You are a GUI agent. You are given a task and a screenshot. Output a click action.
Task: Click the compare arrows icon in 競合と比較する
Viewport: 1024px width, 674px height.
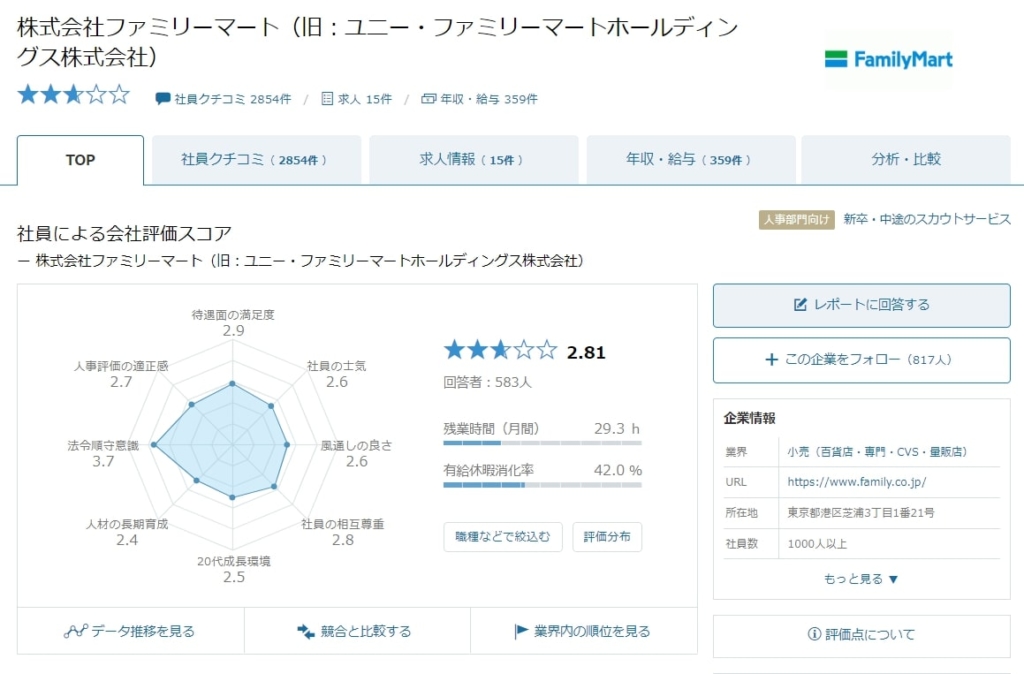click(306, 631)
